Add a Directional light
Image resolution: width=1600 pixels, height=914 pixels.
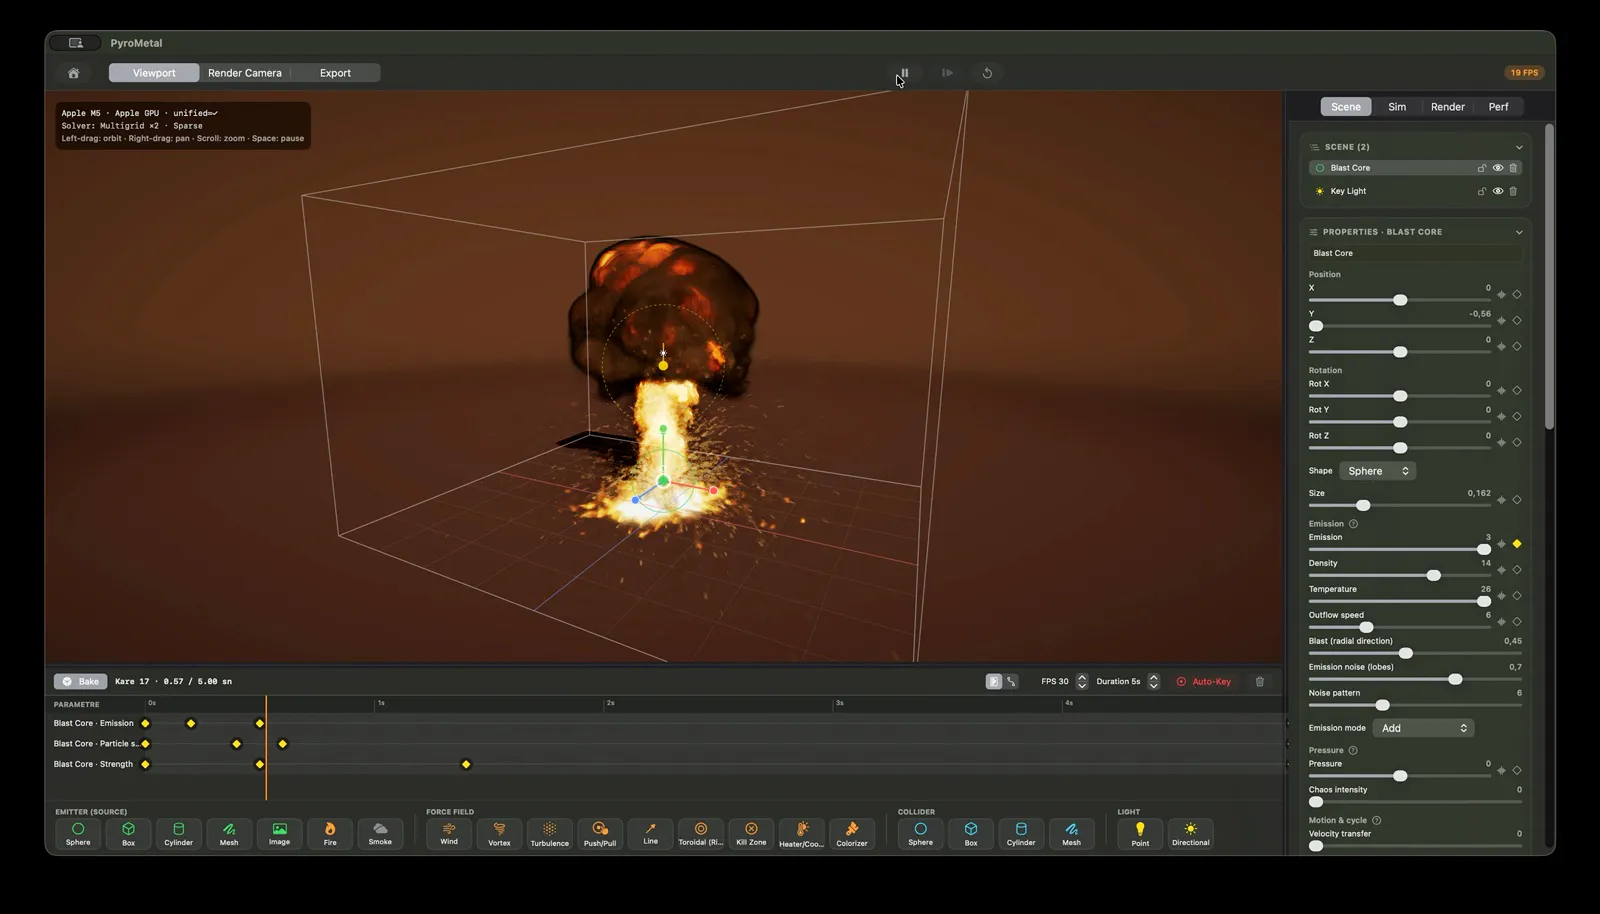pyautogui.click(x=1190, y=833)
